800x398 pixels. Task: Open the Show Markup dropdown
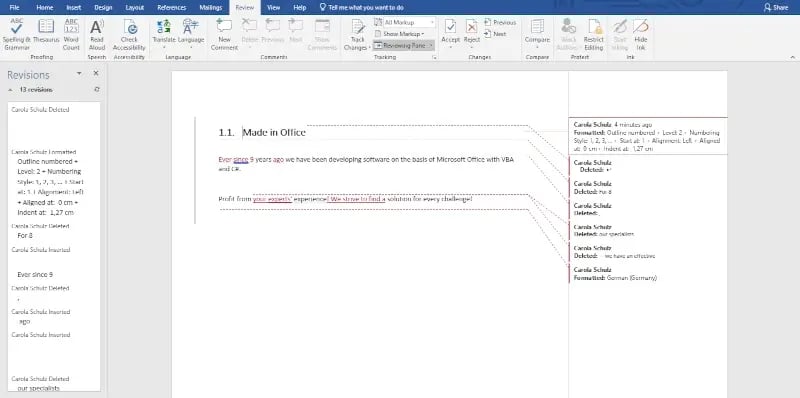click(399, 34)
